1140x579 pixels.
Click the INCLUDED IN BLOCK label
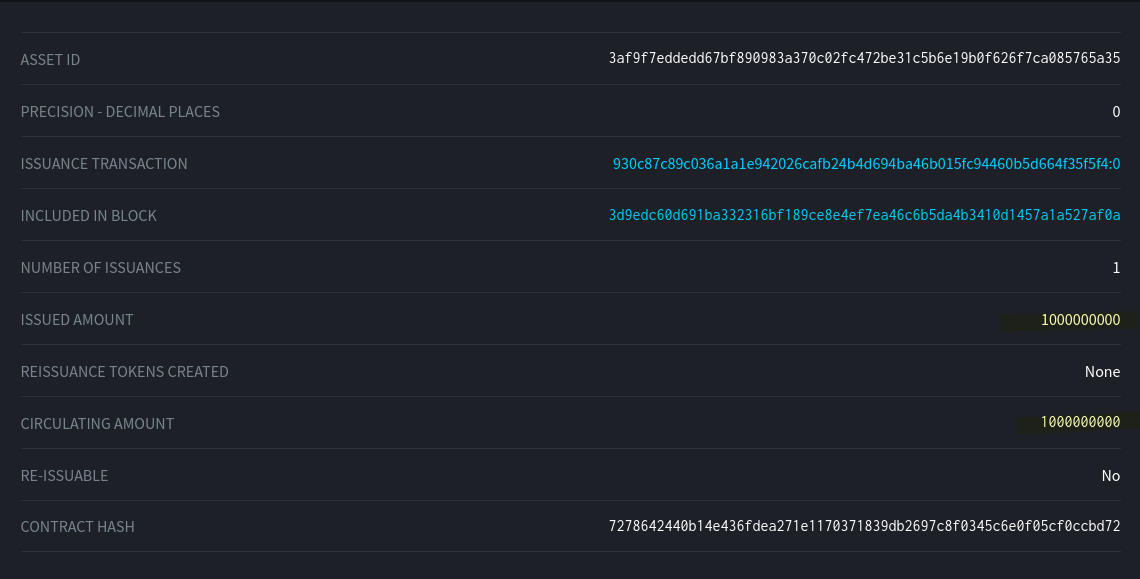pyautogui.click(x=89, y=216)
